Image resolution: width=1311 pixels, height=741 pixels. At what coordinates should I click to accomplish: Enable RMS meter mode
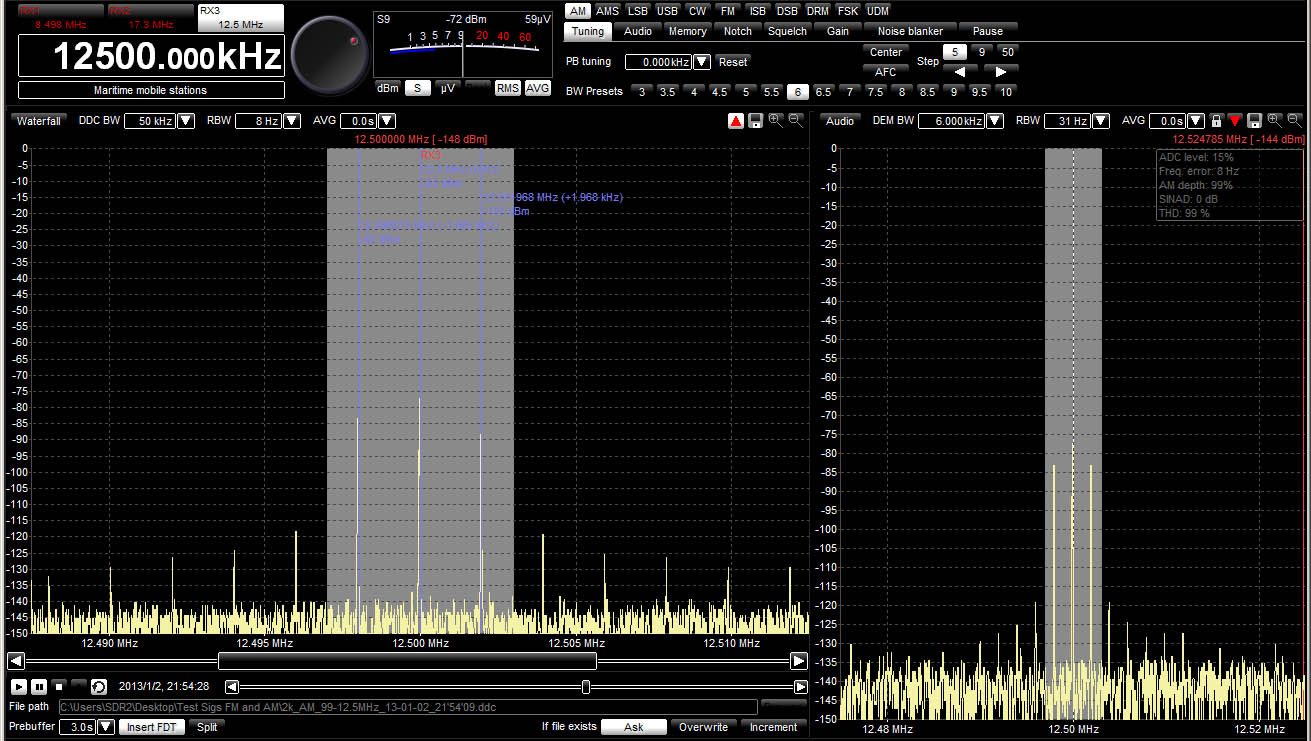[x=508, y=88]
